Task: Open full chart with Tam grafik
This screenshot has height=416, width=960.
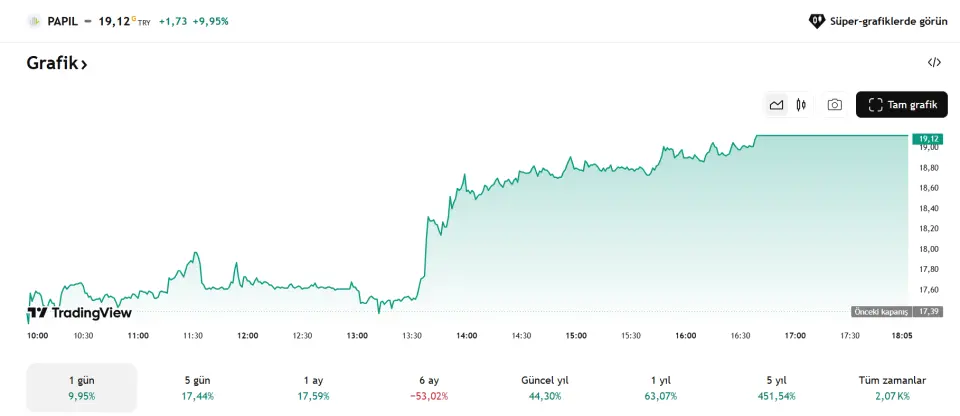Action: [x=902, y=105]
